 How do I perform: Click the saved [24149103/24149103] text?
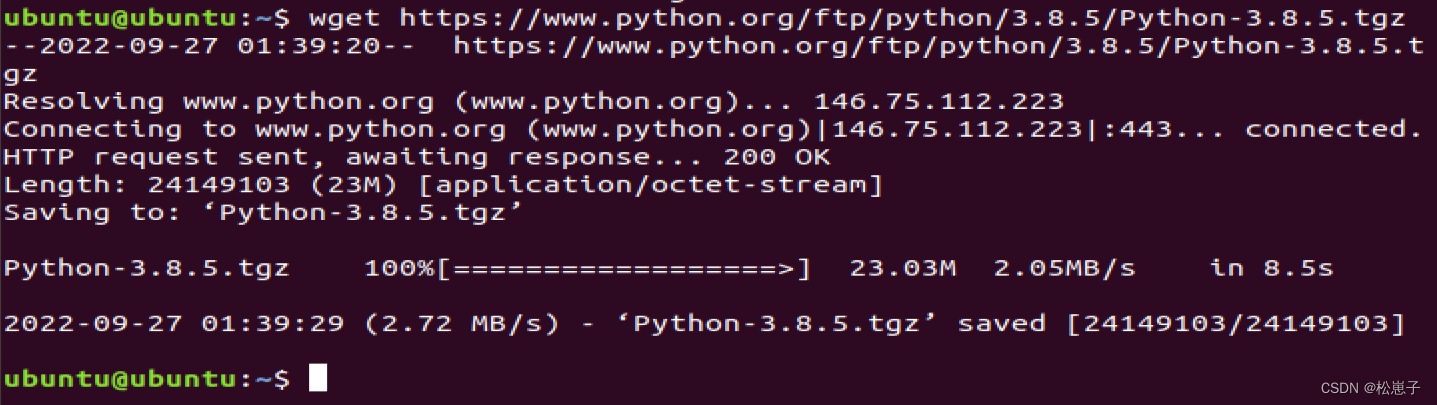pyautogui.click(x=1181, y=324)
